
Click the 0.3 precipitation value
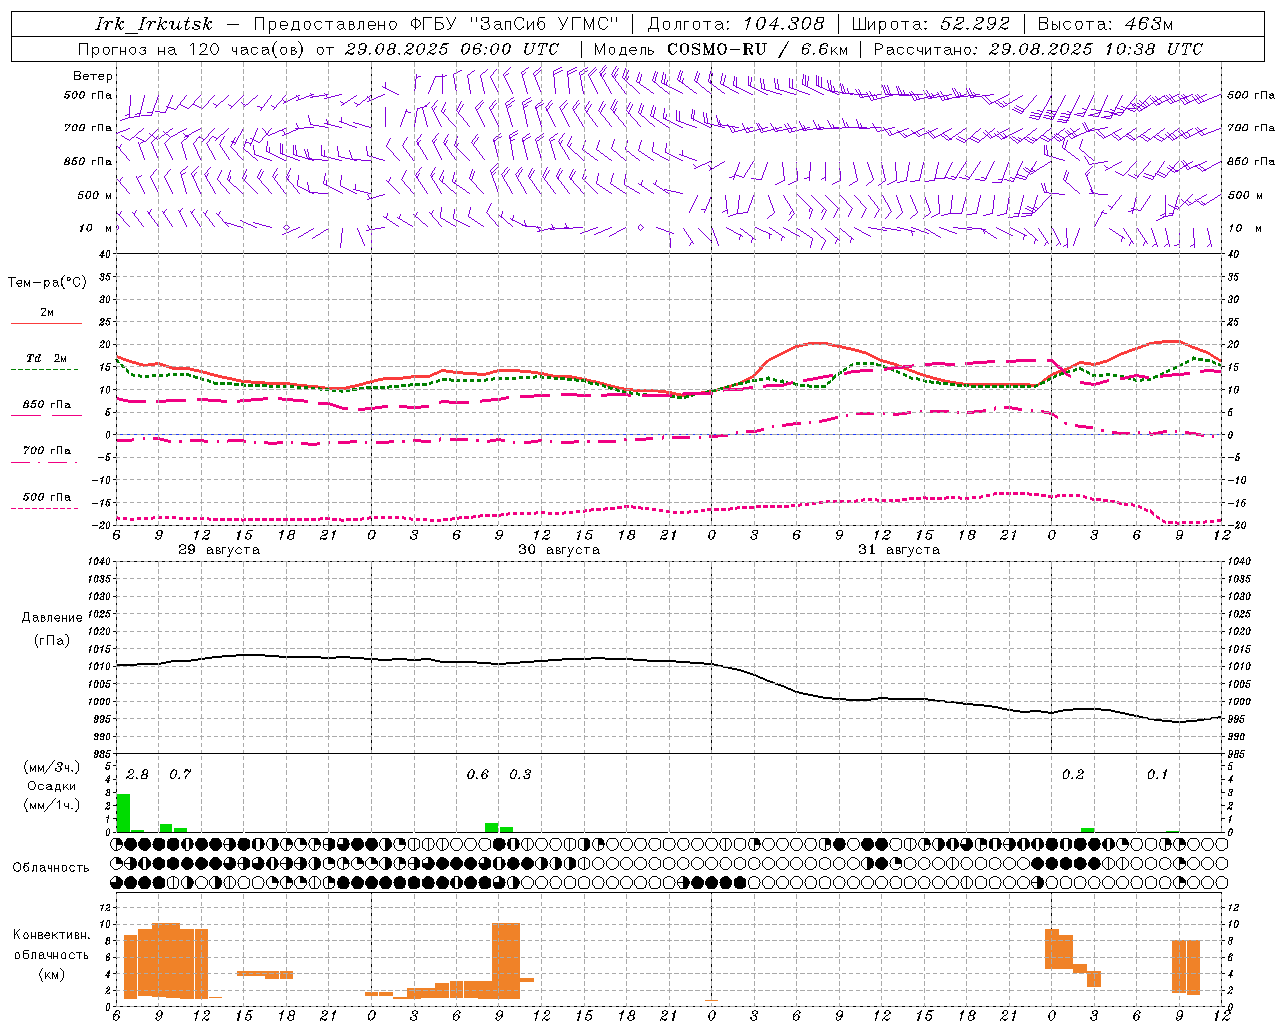[x=520, y=774]
